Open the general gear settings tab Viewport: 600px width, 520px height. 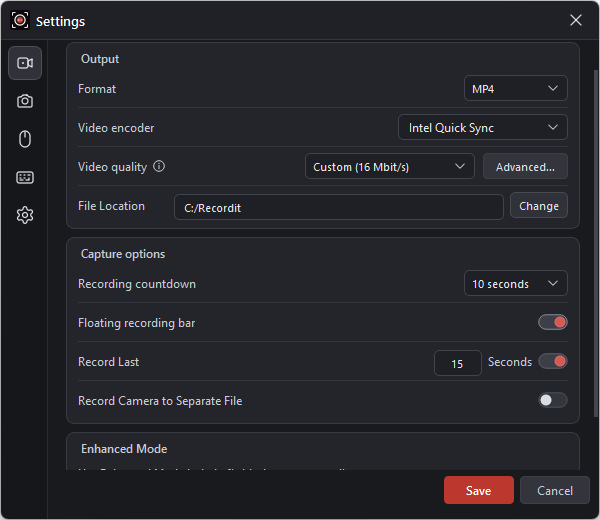[25, 215]
